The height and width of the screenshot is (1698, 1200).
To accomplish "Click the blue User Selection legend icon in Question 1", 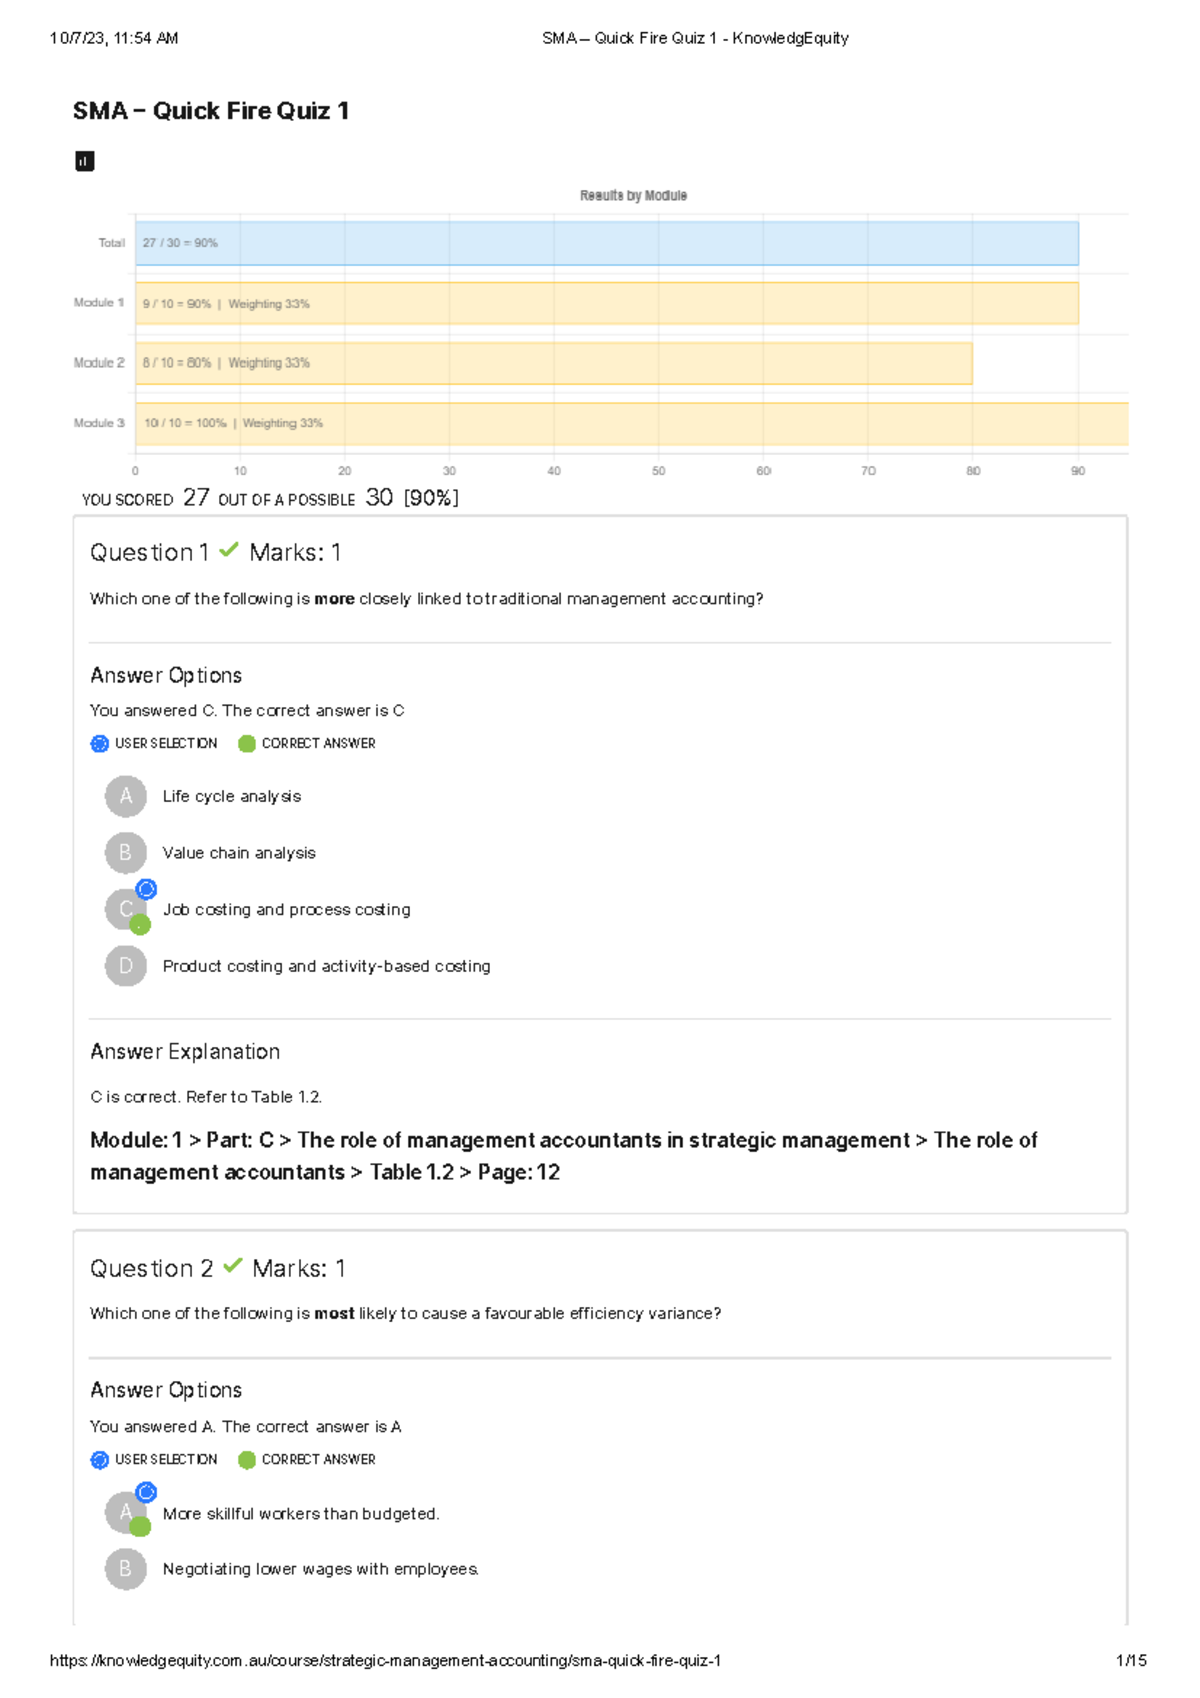I will pyautogui.click(x=100, y=744).
